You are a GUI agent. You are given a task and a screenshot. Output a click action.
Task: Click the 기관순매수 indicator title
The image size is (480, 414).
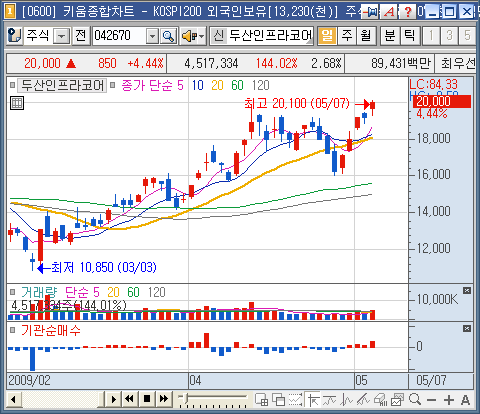(x=51, y=331)
